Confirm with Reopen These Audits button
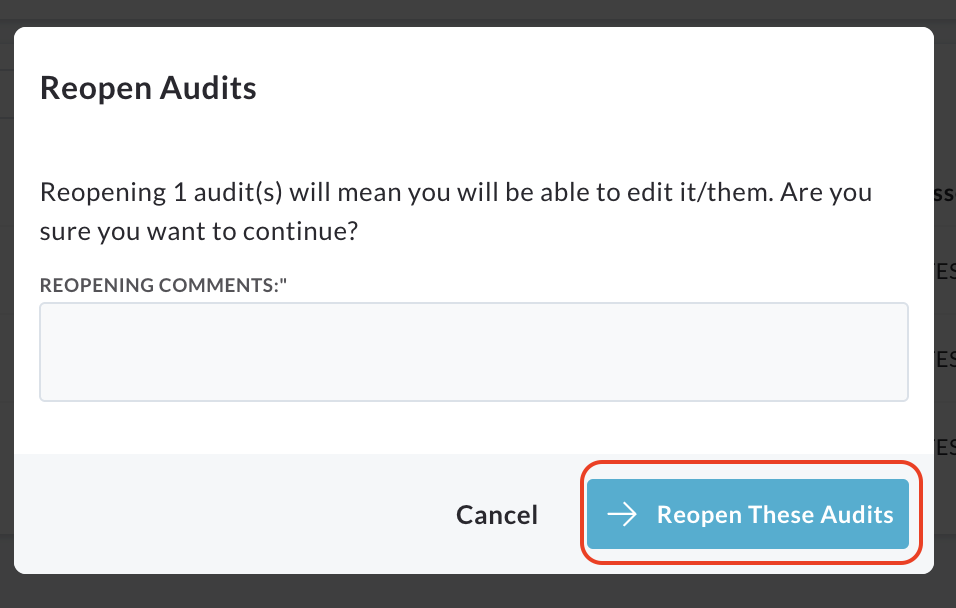 pyautogui.click(x=747, y=514)
